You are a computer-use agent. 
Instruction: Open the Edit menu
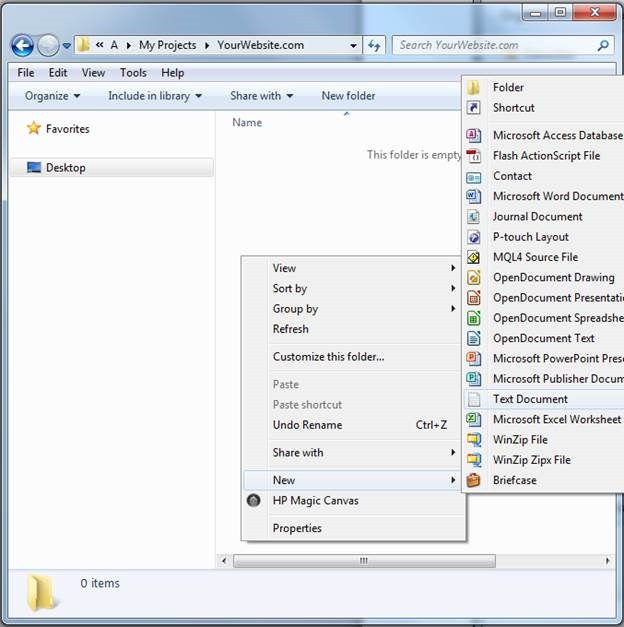pos(58,73)
